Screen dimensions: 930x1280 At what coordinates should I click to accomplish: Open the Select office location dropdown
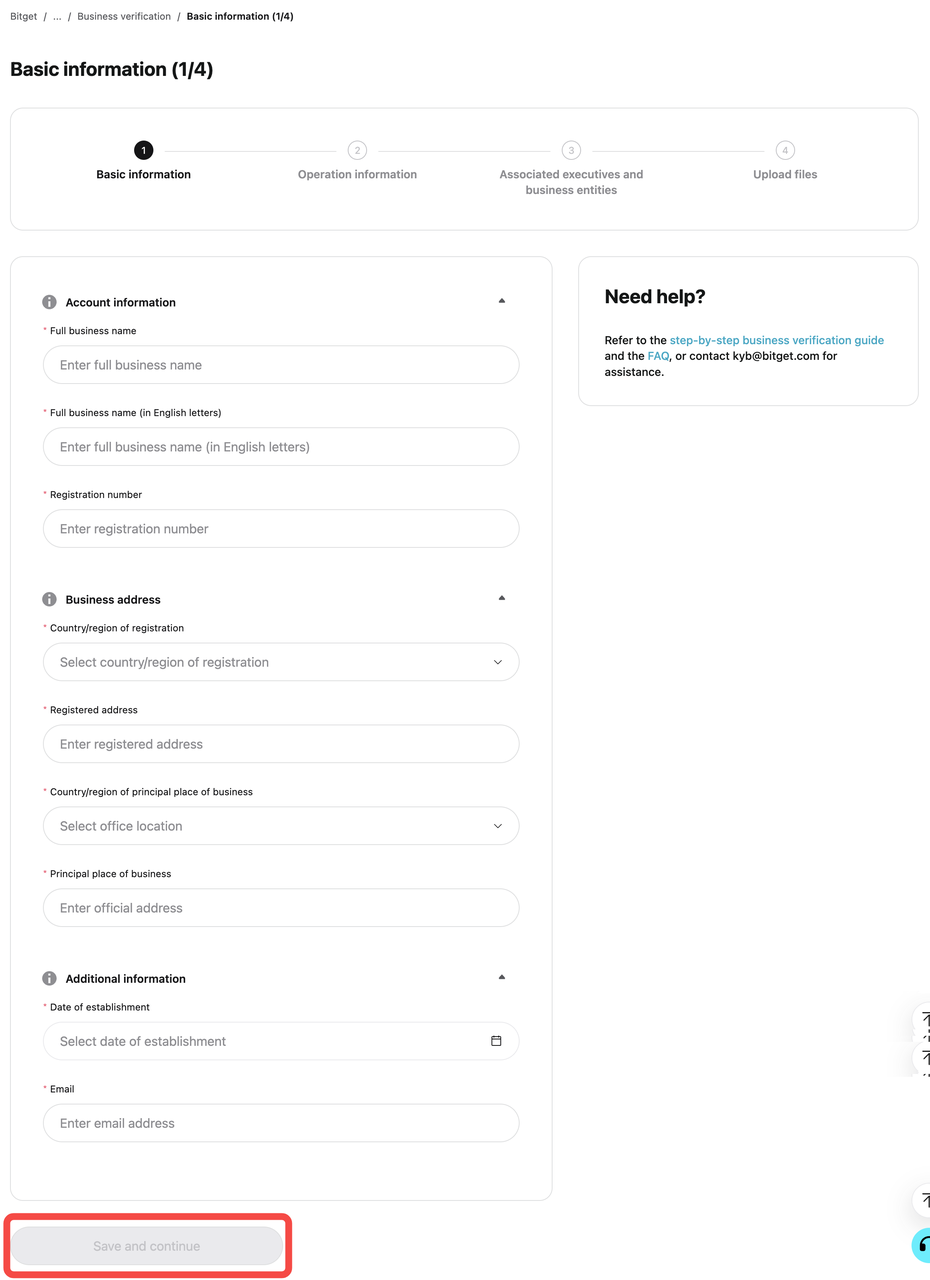click(x=281, y=825)
